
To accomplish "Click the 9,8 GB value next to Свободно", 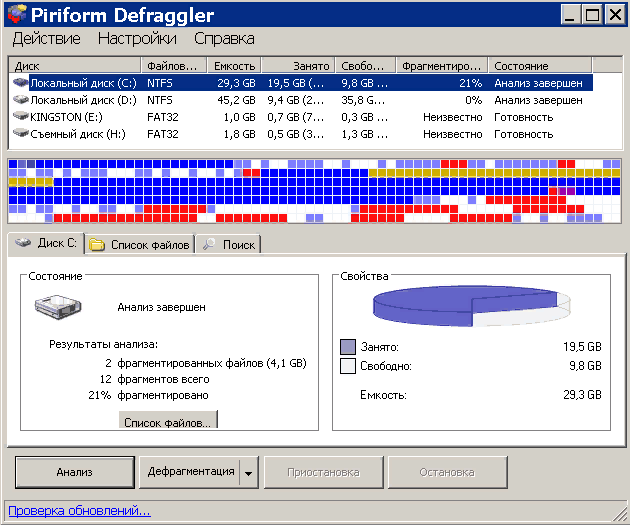I will click(585, 366).
